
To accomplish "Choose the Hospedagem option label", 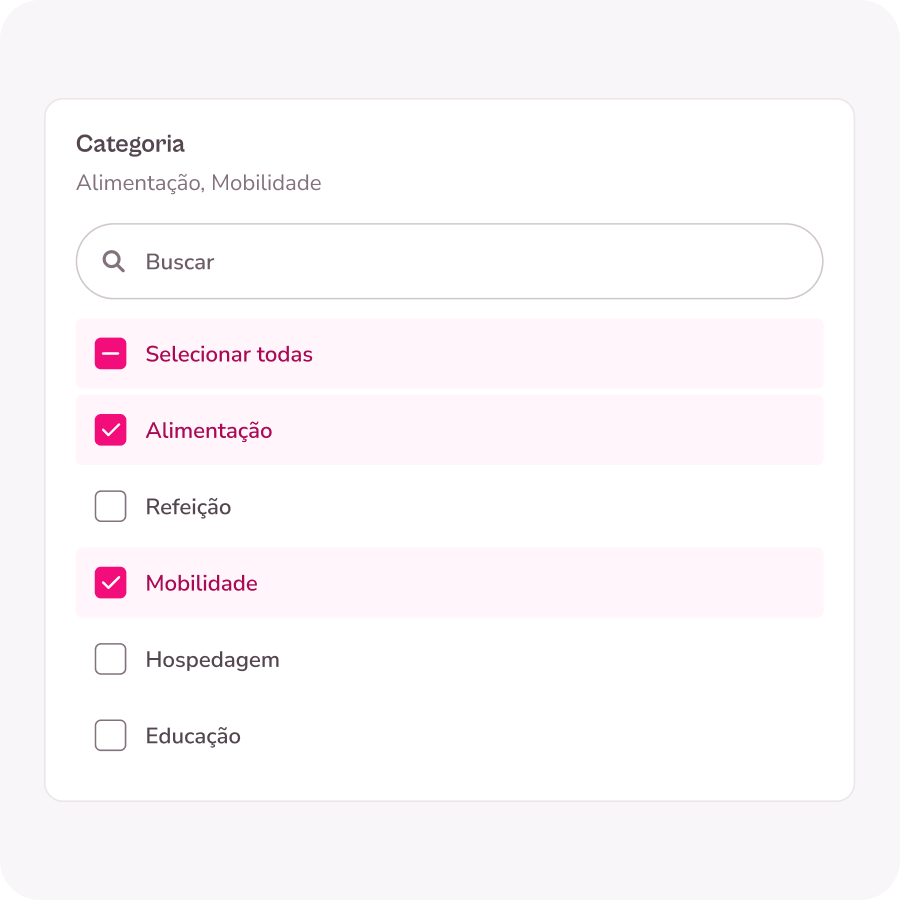I will click(x=212, y=659).
